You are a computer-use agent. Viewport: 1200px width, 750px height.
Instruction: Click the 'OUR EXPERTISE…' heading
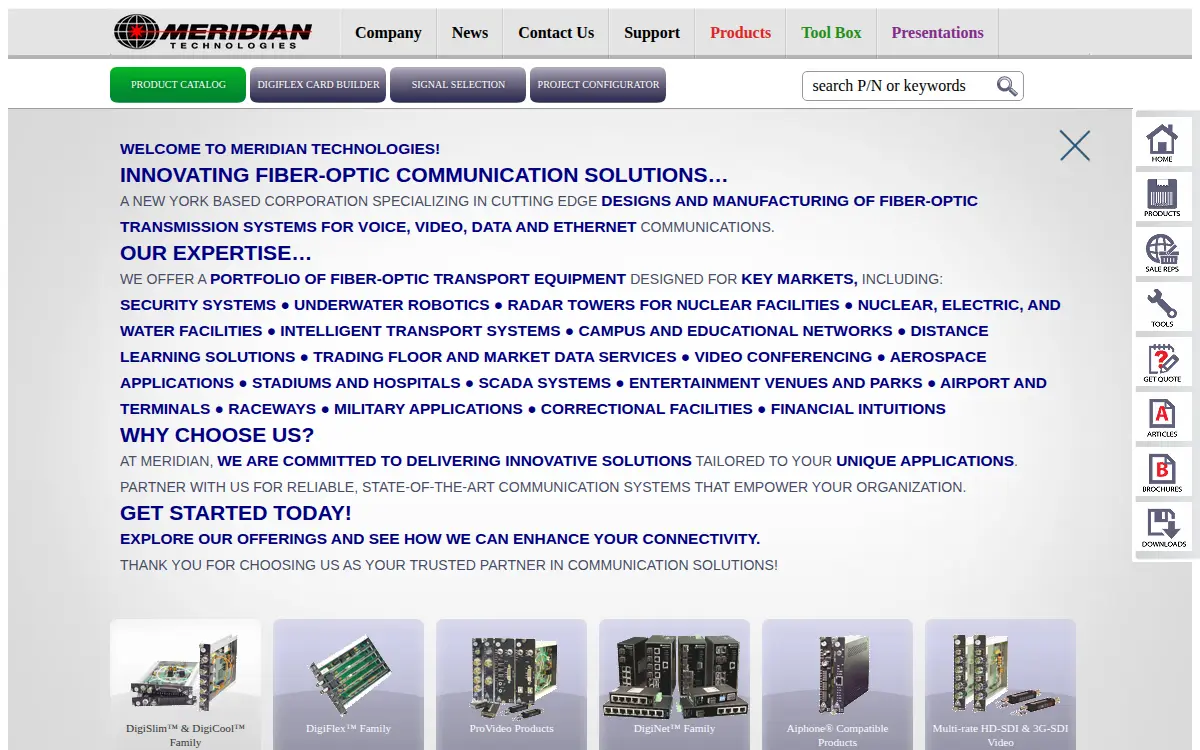click(x=216, y=253)
